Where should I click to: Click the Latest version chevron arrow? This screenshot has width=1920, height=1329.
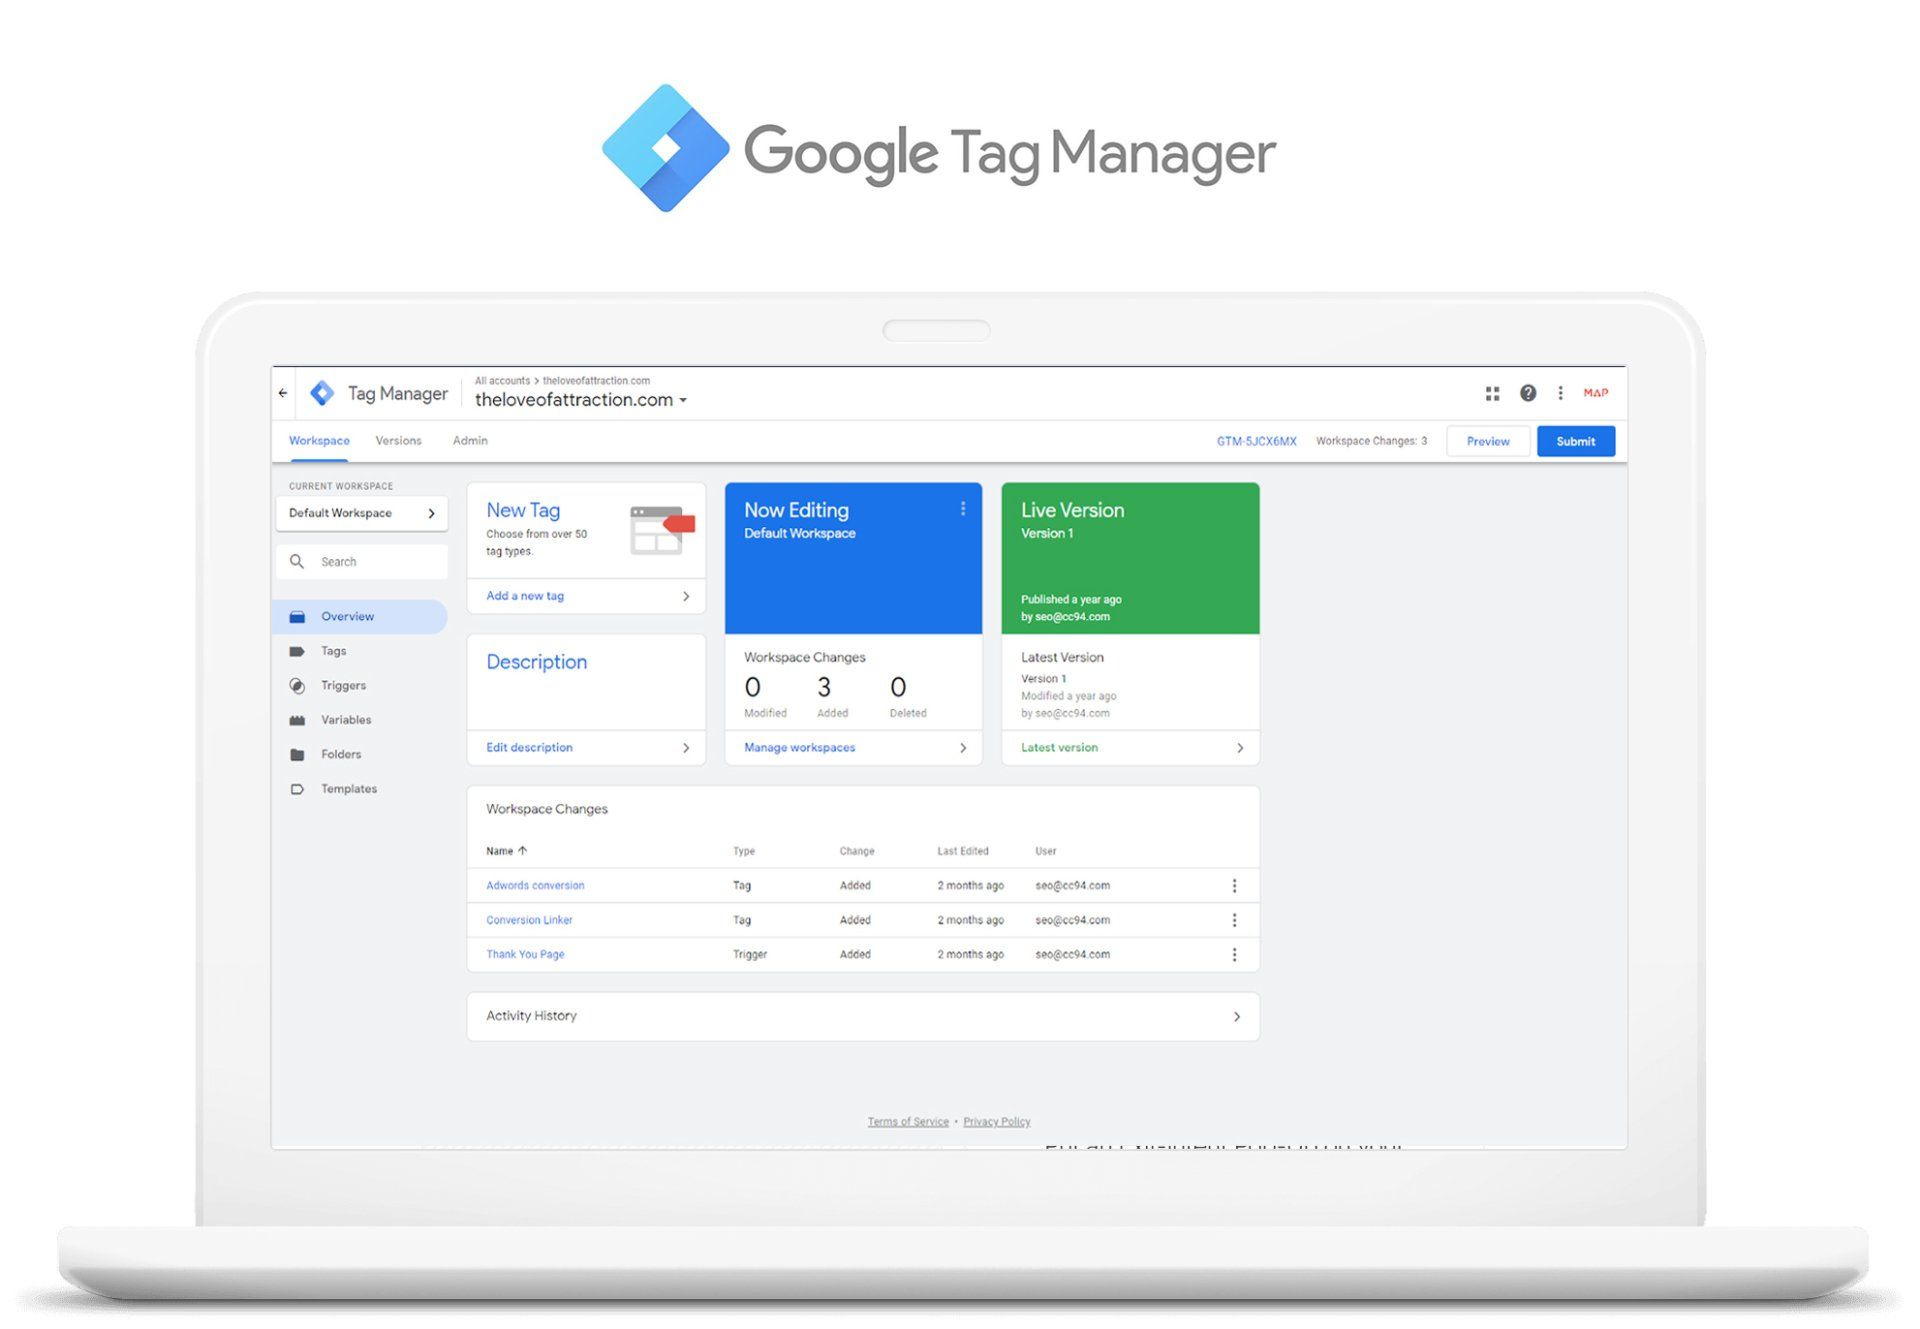[x=1240, y=748]
